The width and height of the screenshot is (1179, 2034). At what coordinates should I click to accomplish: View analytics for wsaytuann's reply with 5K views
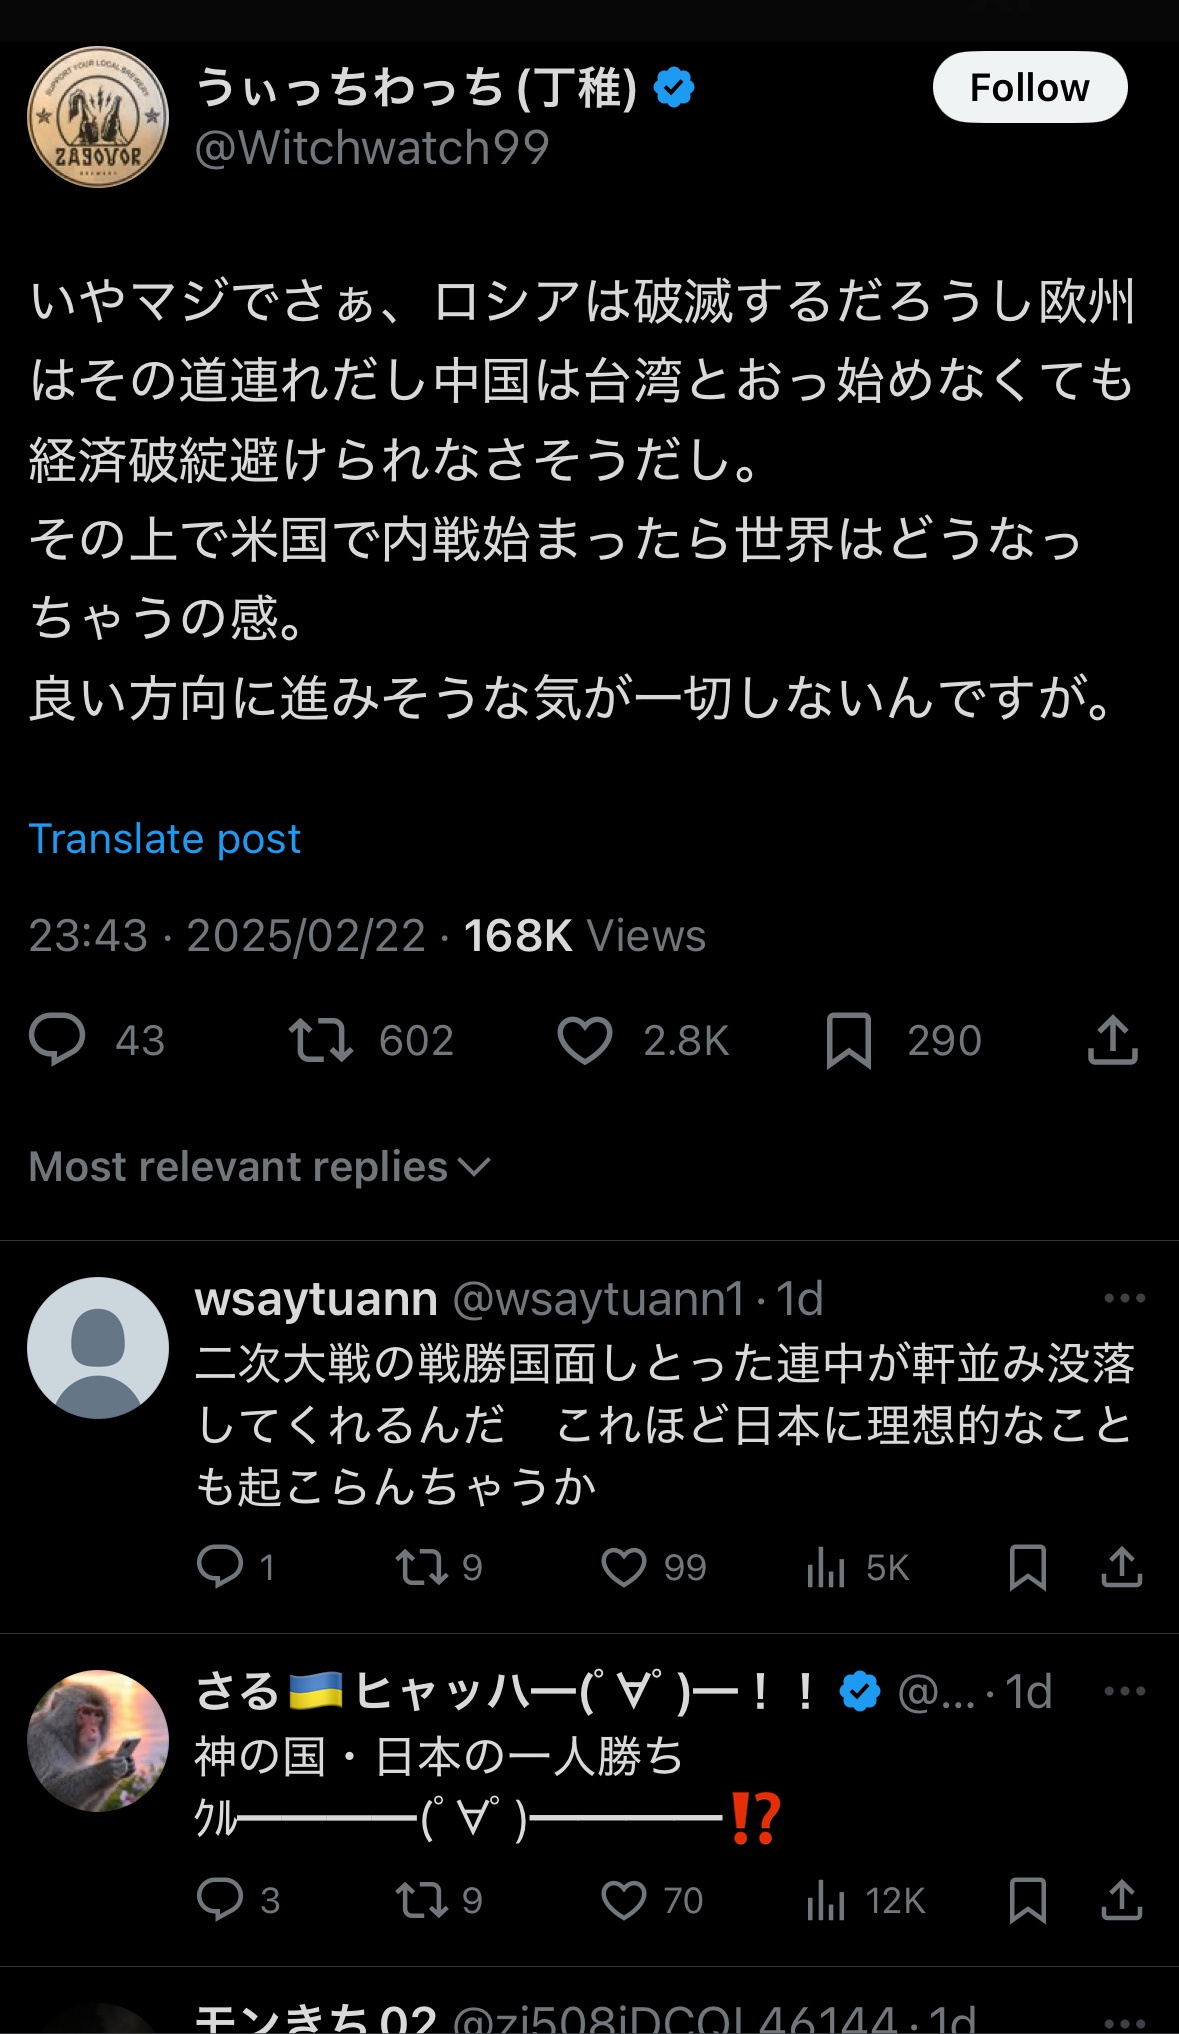[x=826, y=1567]
